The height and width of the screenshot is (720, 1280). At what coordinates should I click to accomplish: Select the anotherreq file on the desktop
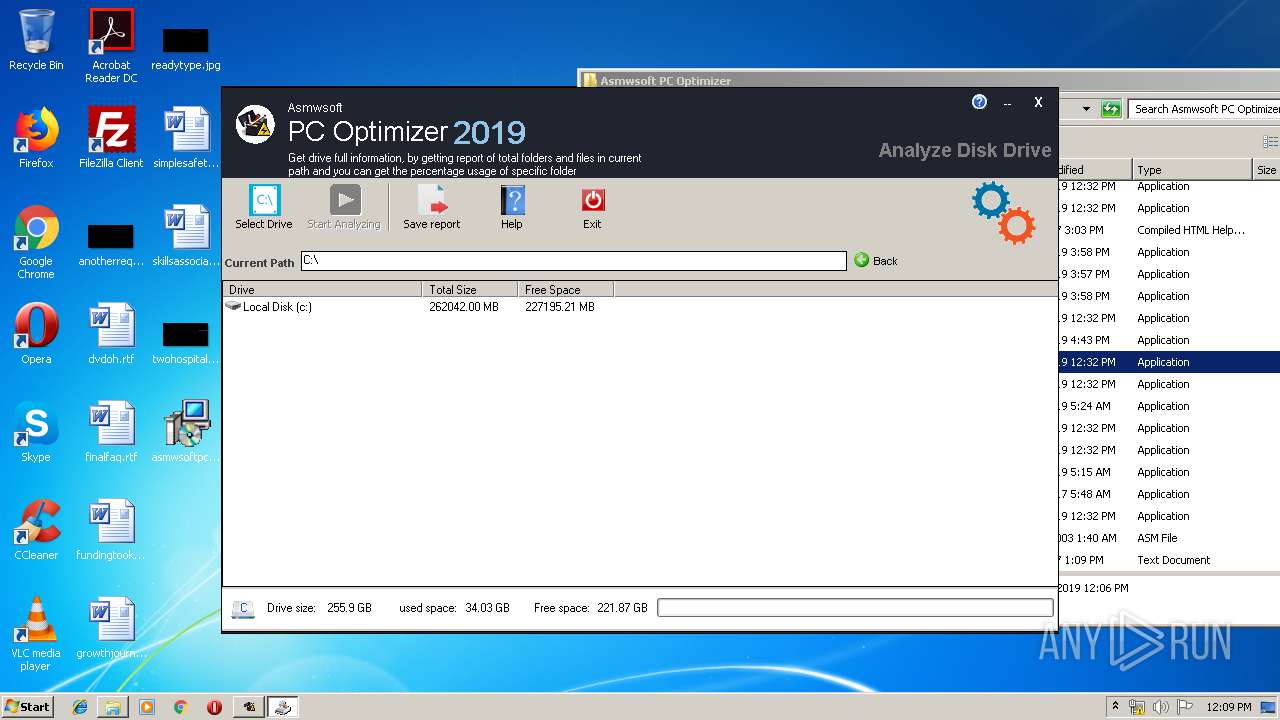[111, 244]
